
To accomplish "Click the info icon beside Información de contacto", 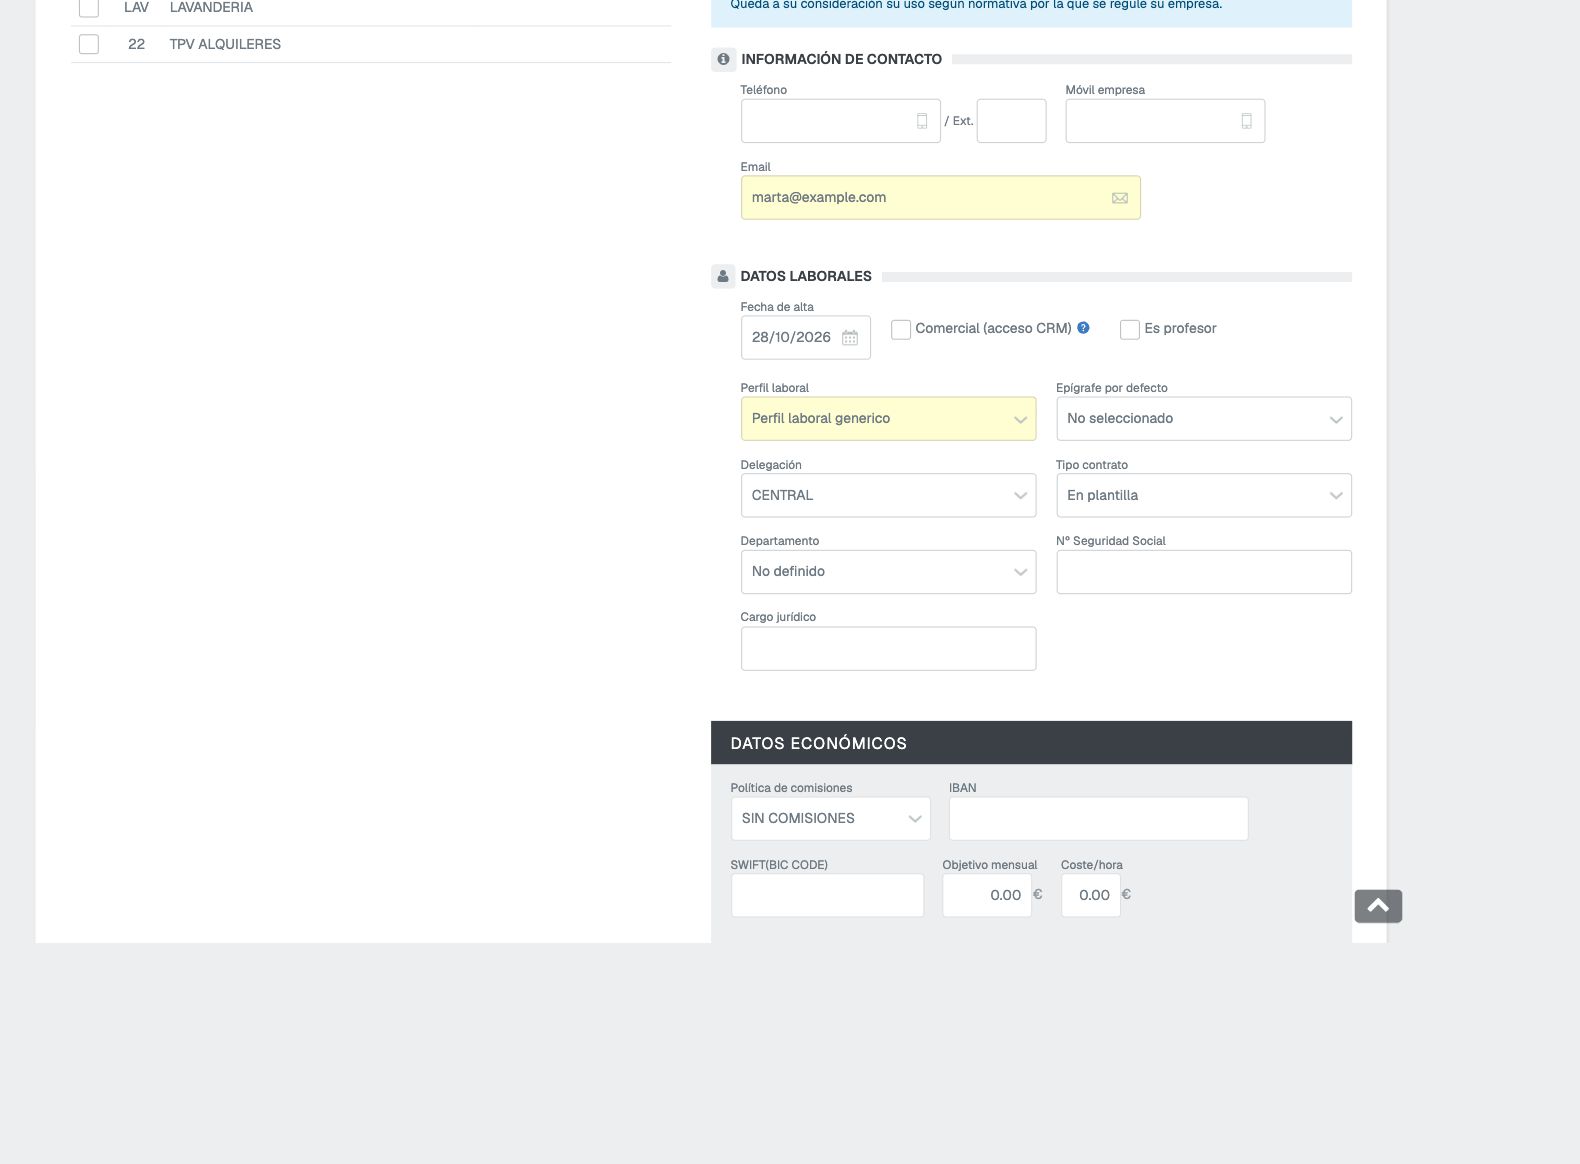I will pos(723,59).
